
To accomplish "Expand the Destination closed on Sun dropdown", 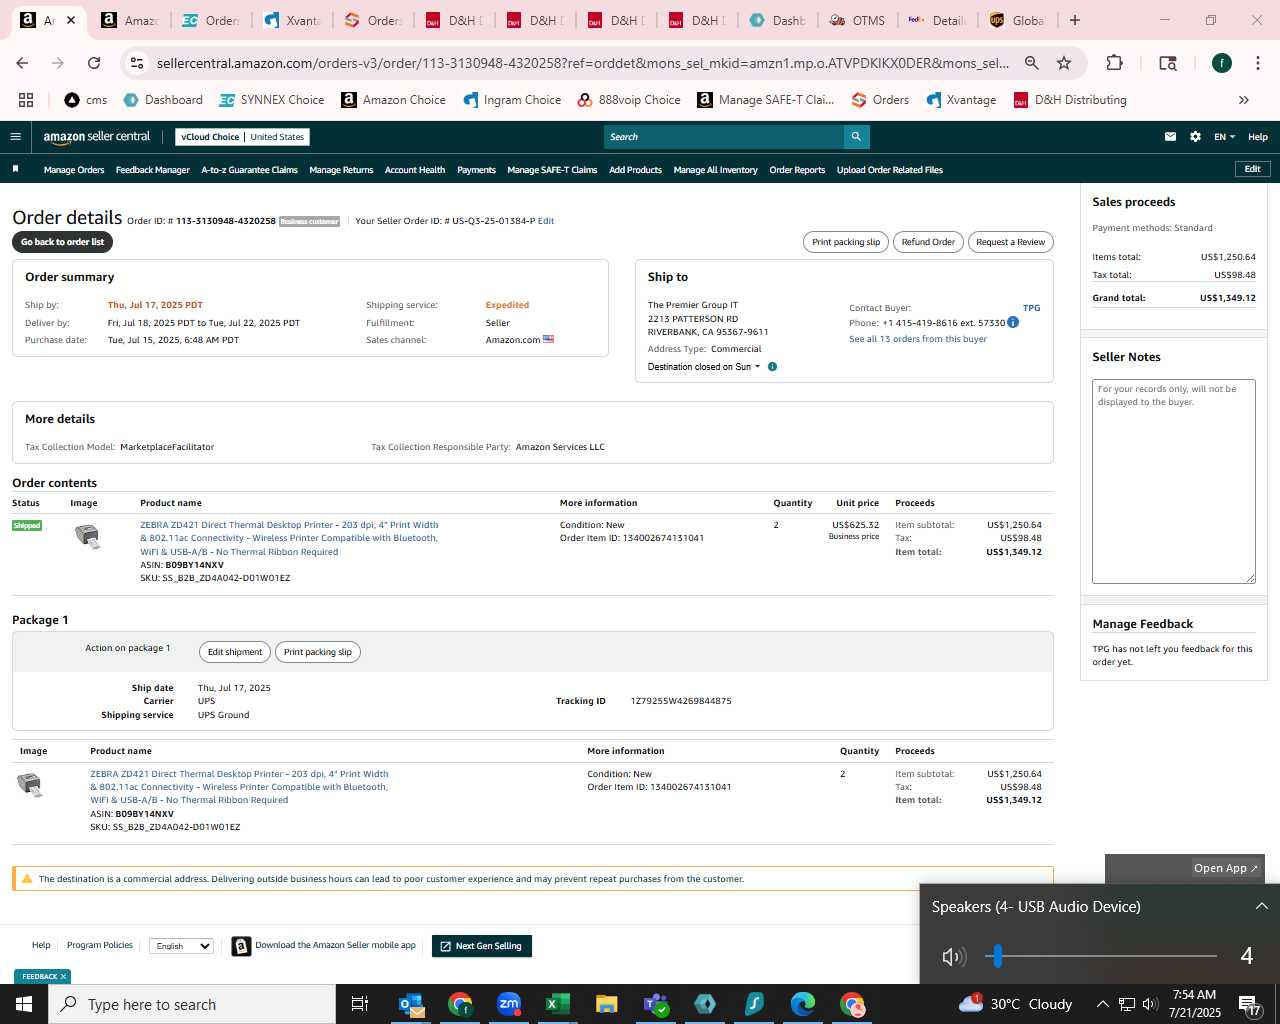I will click(x=704, y=367).
